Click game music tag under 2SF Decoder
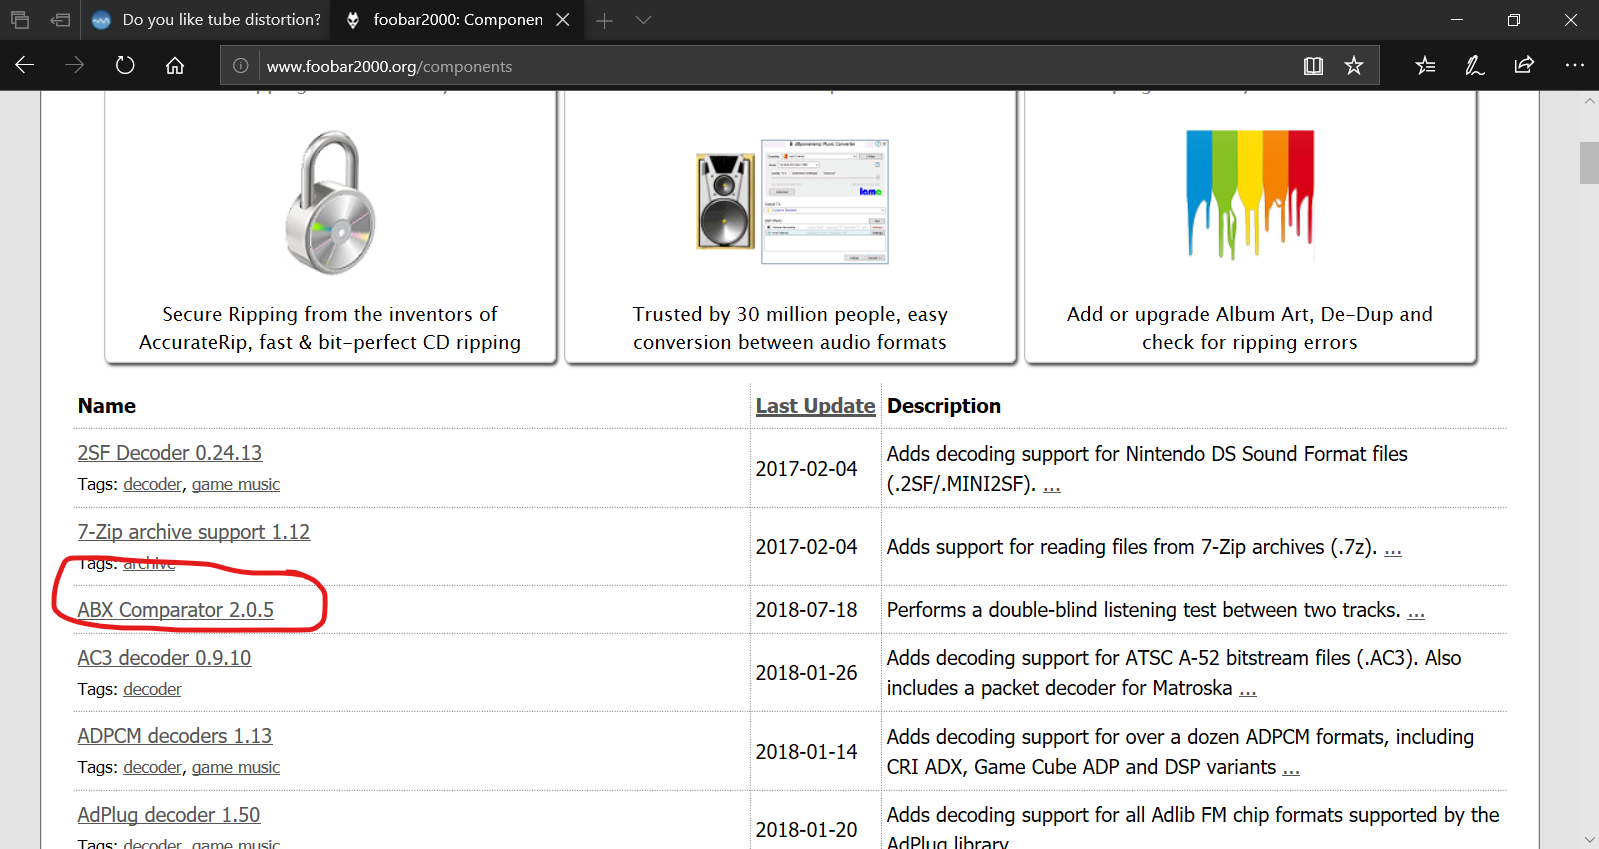 coord(236,484)
